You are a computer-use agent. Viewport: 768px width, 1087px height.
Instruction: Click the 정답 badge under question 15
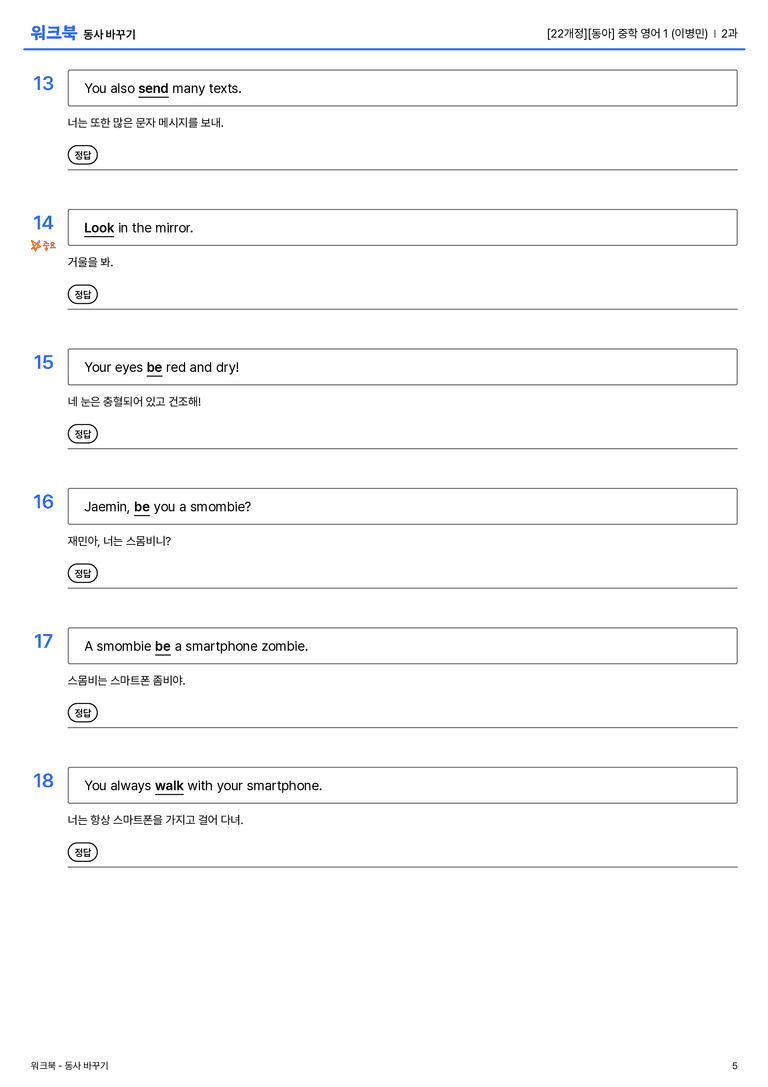(x=82, y=434)
